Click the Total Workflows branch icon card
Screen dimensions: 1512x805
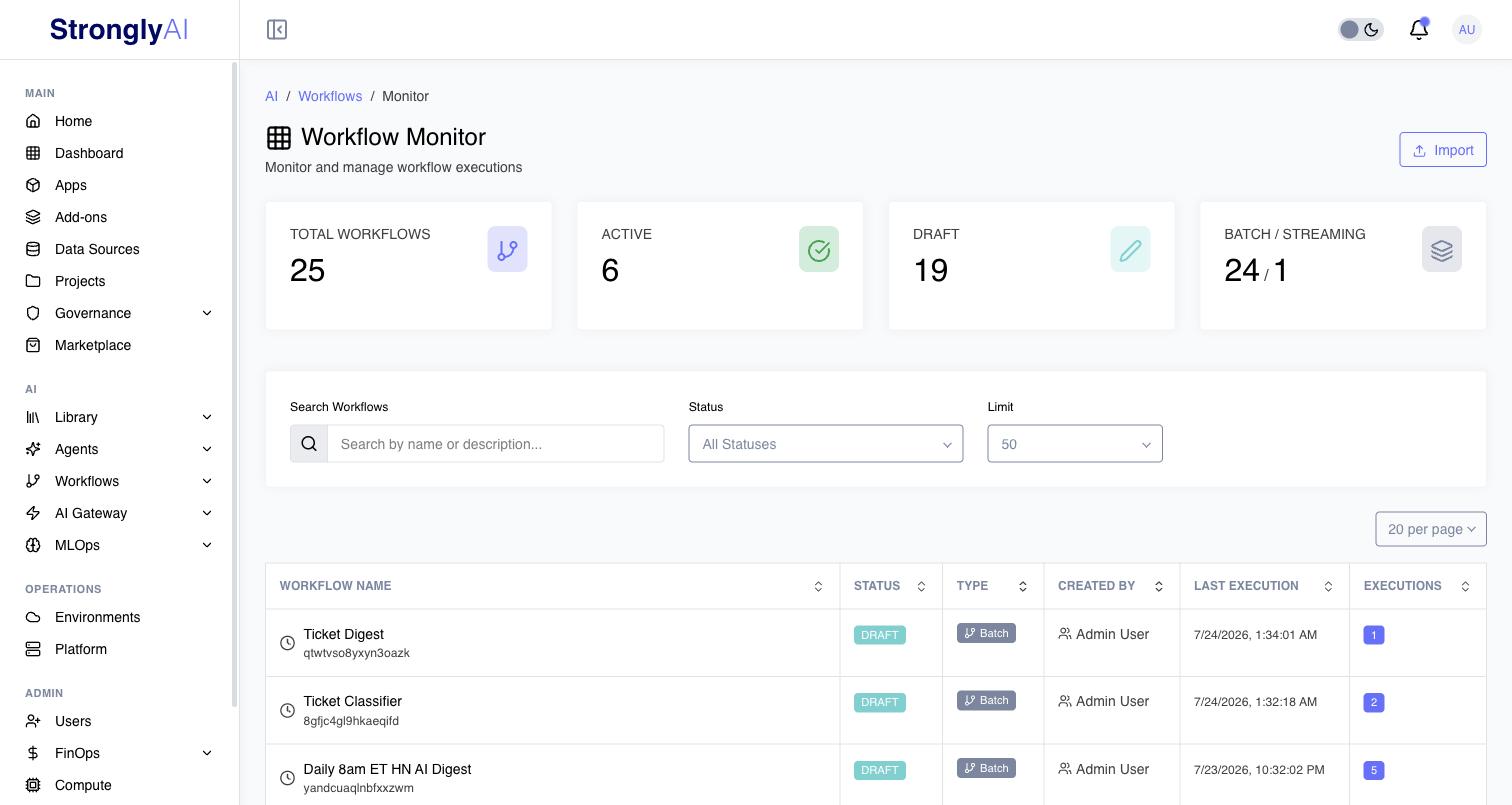507,249
